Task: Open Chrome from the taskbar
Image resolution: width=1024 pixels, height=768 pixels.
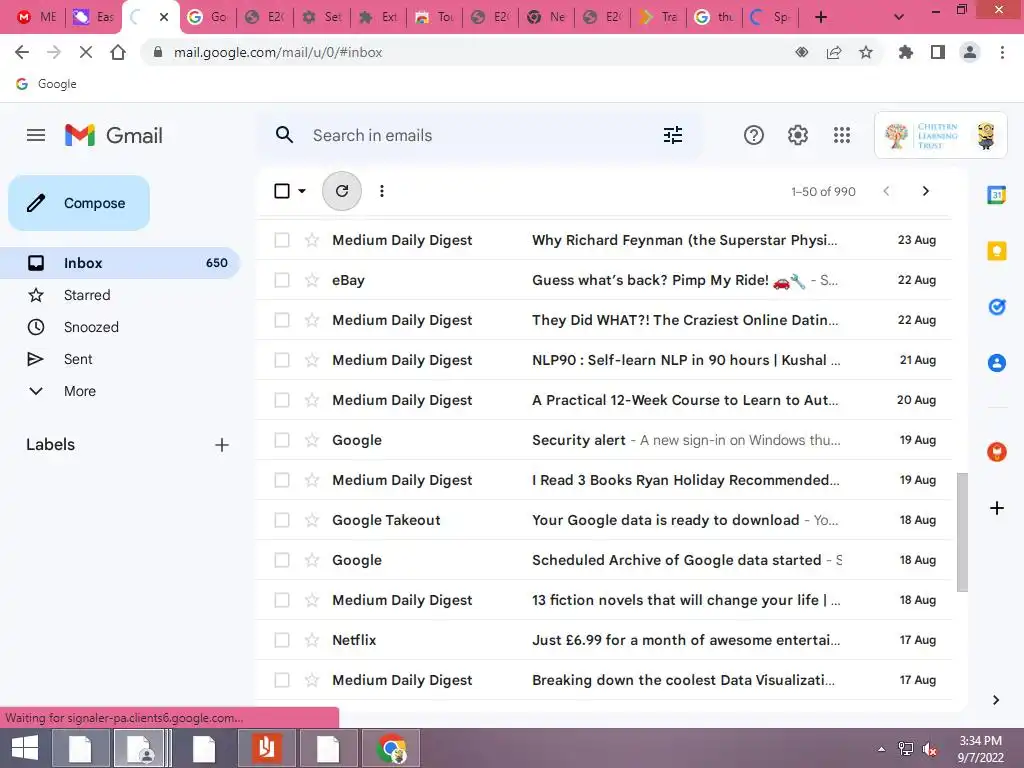Action: pyautogui.click(x=391, y=748)
